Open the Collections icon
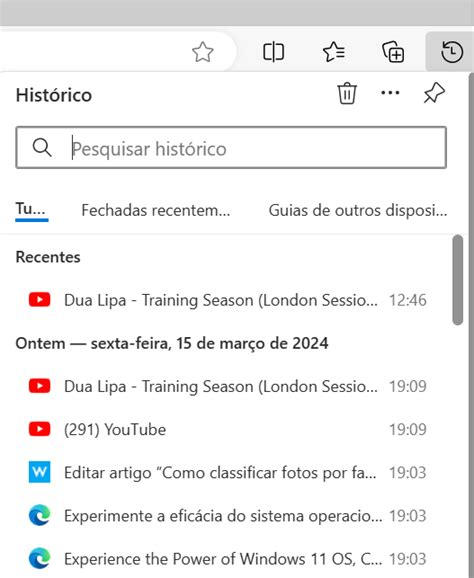474x578 pixels. pos(393,52)
